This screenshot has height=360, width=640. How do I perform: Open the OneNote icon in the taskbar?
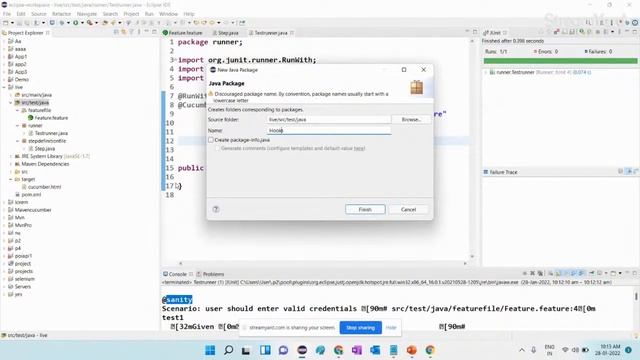click(357, 350)
